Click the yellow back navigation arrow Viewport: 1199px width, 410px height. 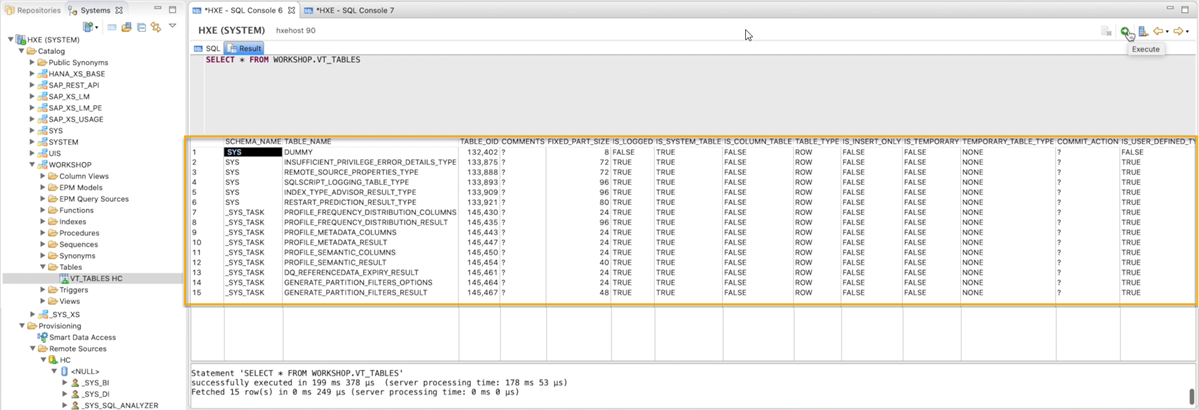[x=1158, y=31]
